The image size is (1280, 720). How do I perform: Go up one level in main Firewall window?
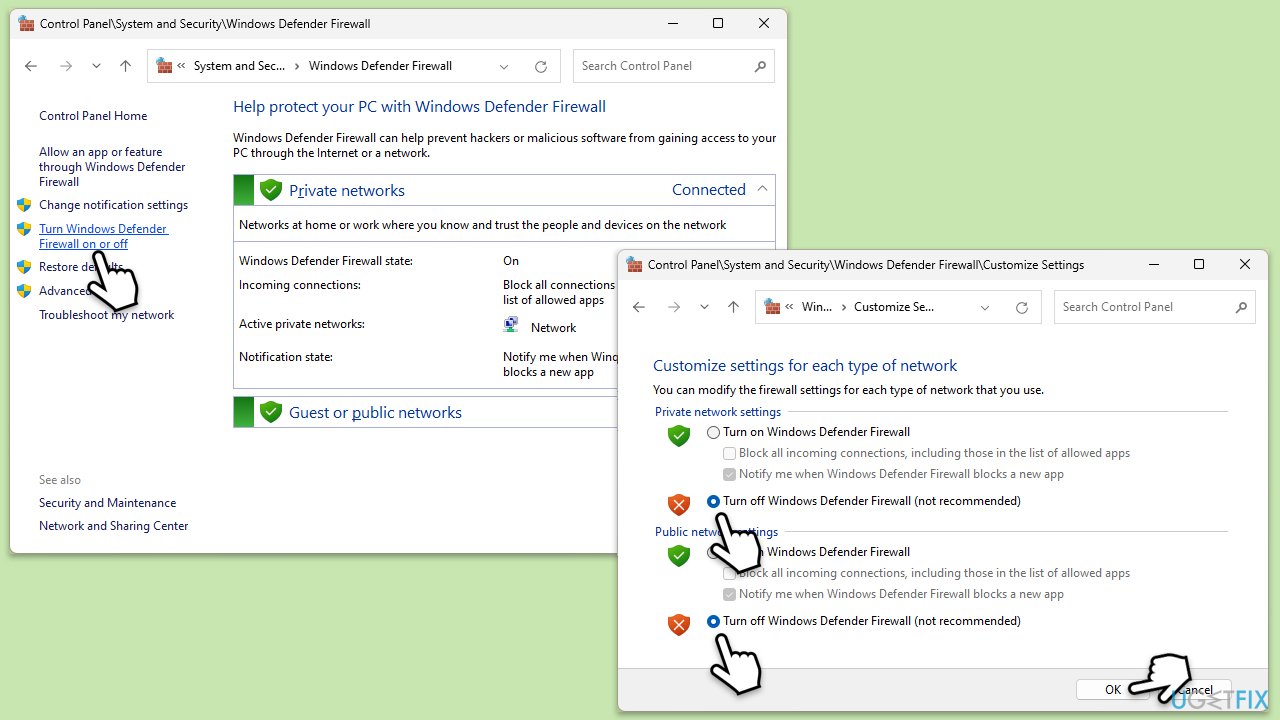pyautogui.click(x=125, y=66)
